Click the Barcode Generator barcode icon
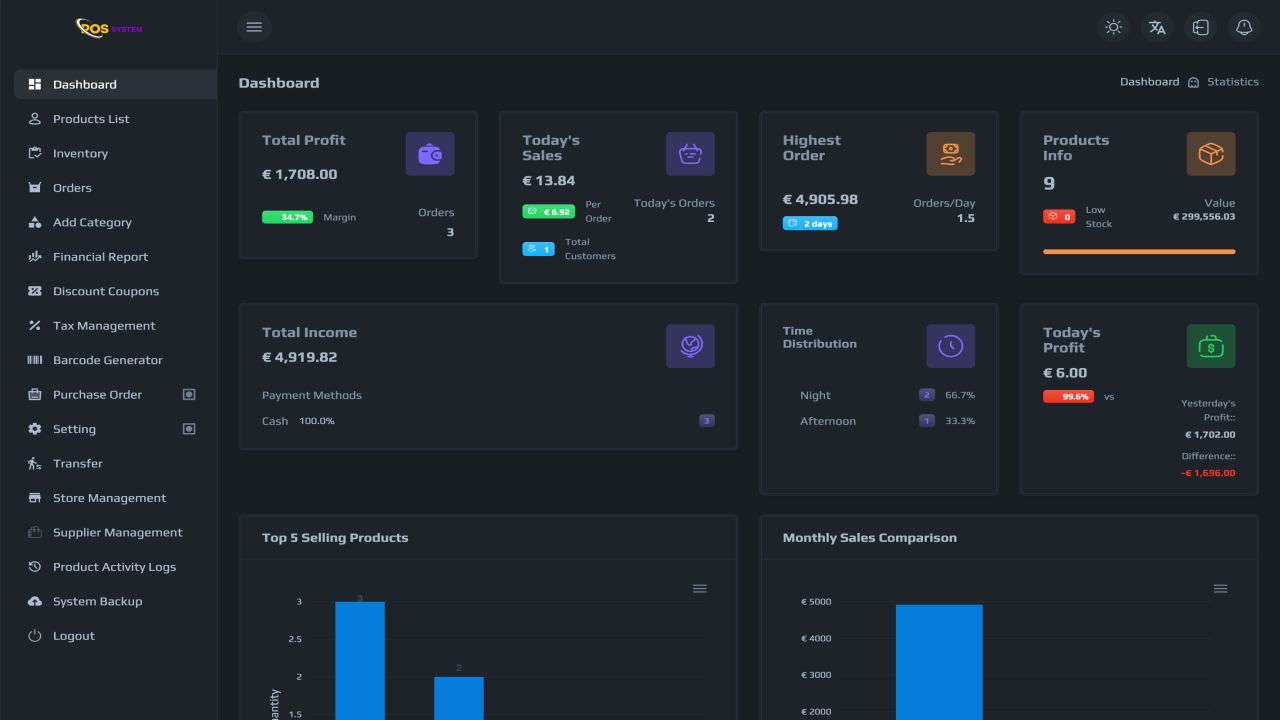1280x720 pixels. (x=35, y=360)
